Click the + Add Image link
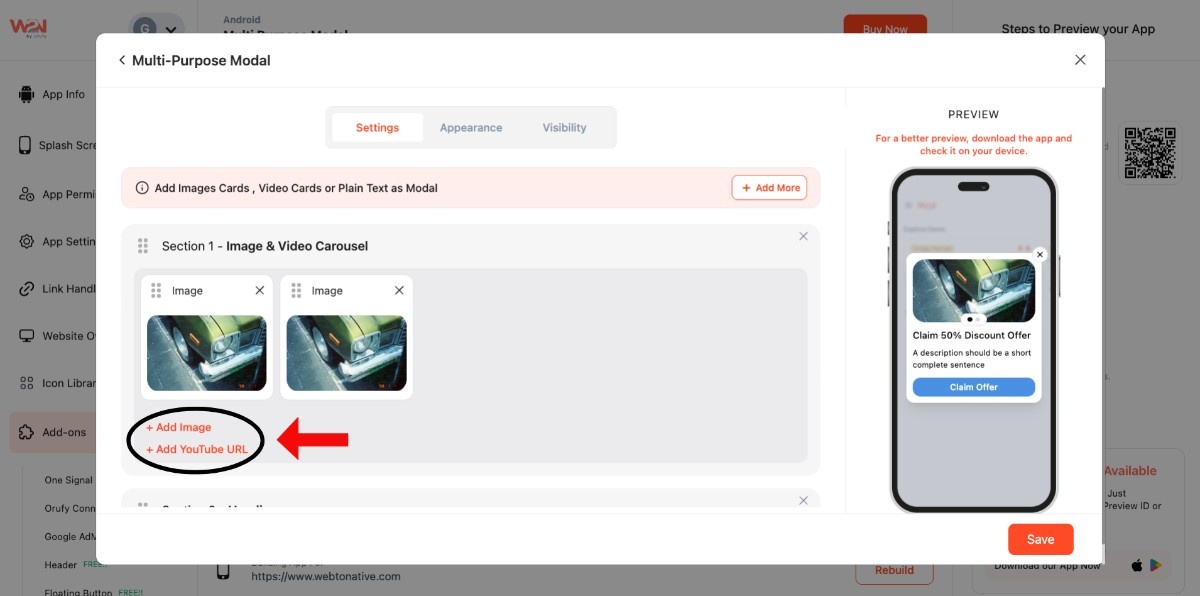The height and width of the screenshot is (596, 1200). coord(179,427)
